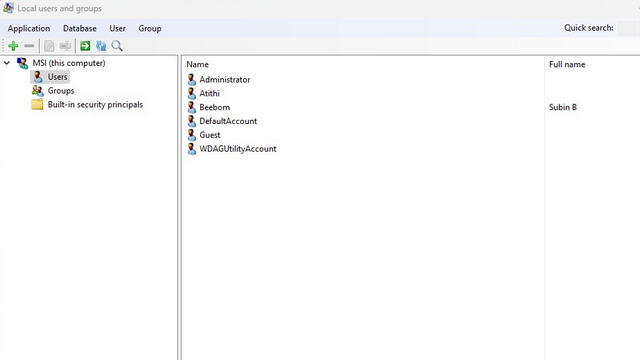Viewport: 640px width, 360px height.
Task: Click the blue refresh toolbar icon
Action: [x=101, y=46]
